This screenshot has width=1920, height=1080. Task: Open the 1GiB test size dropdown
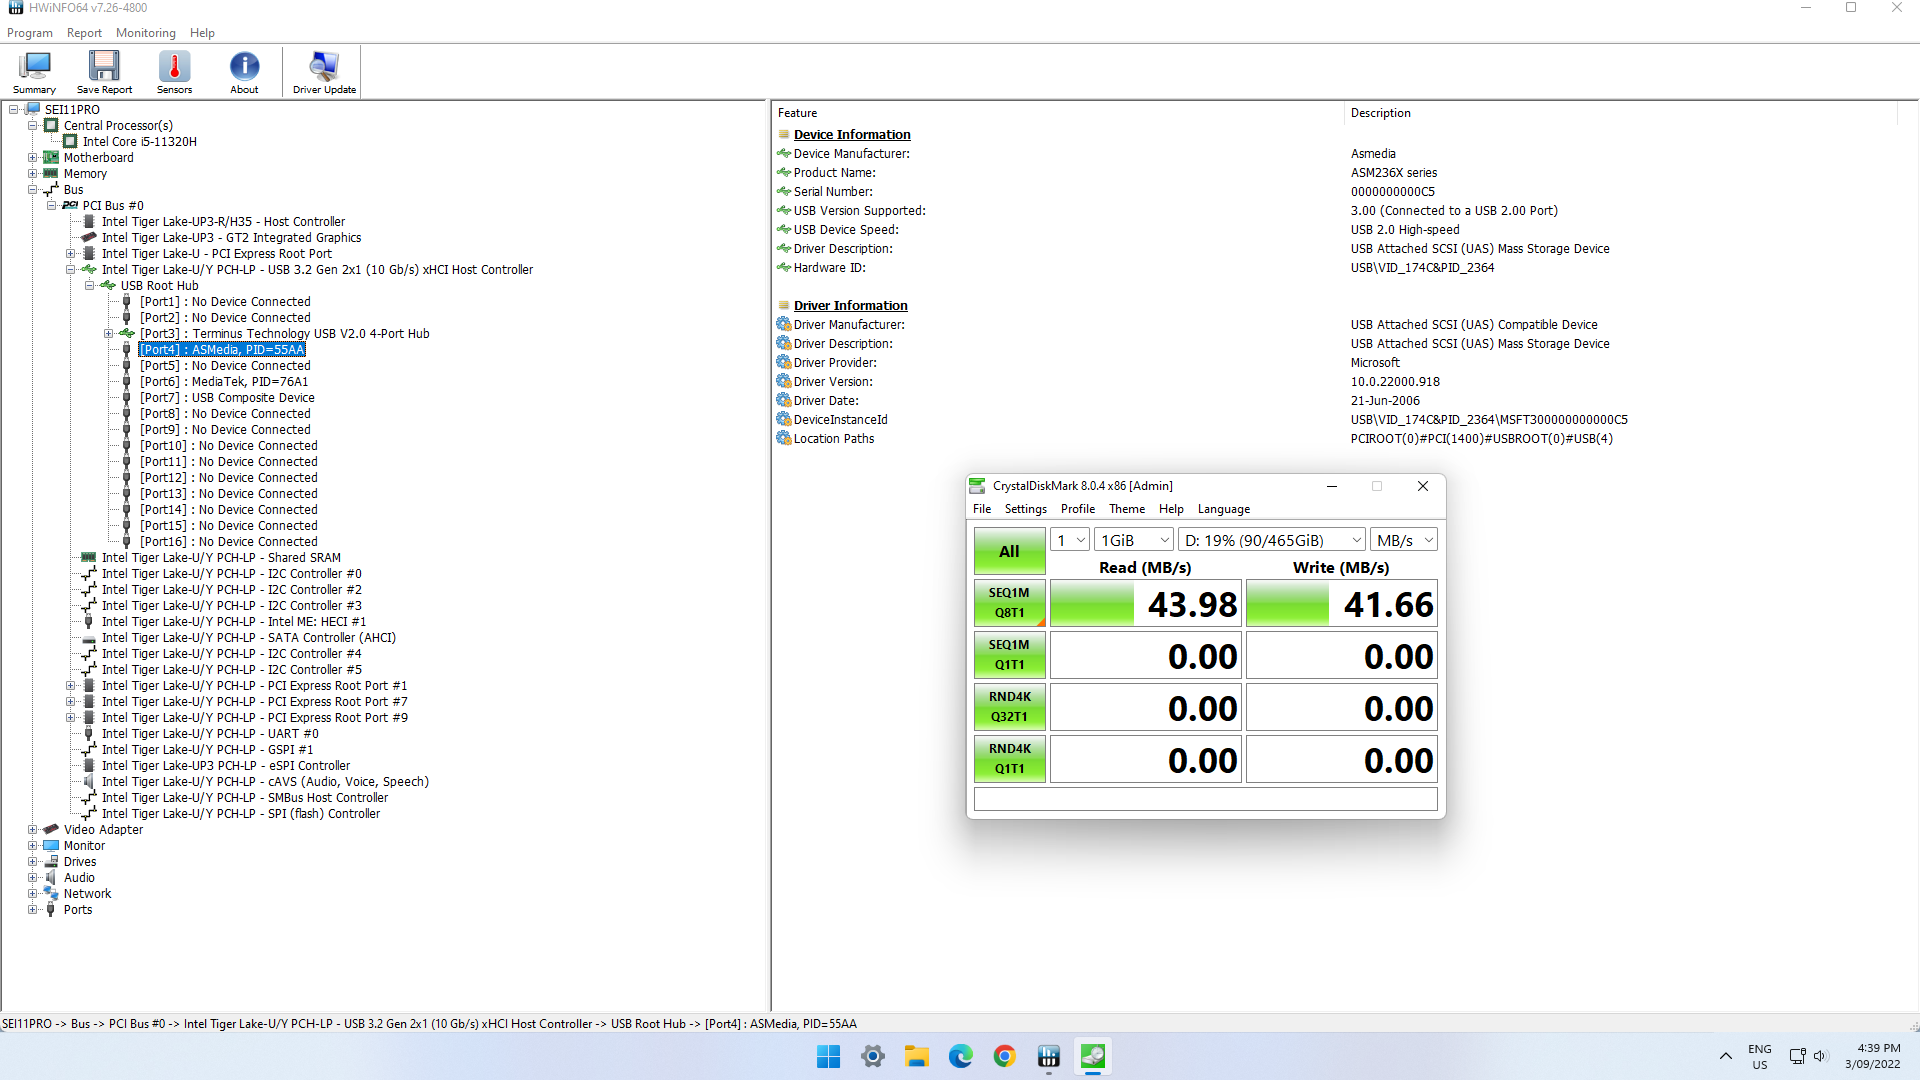coord(1133,540)
